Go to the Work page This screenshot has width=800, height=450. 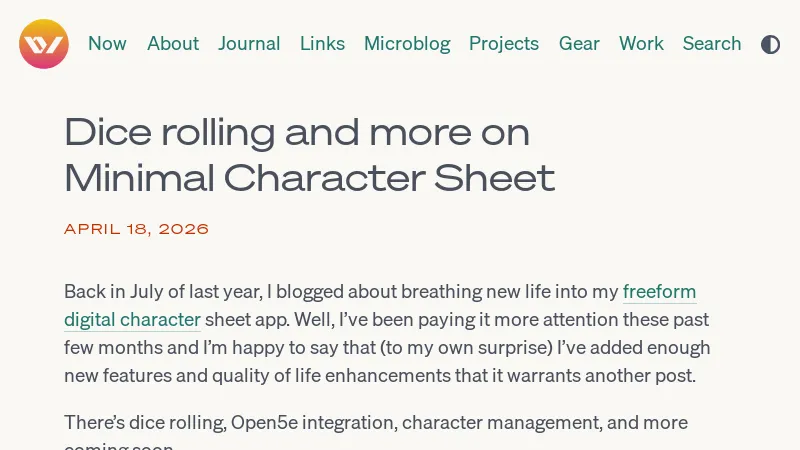tap(641, 44)
